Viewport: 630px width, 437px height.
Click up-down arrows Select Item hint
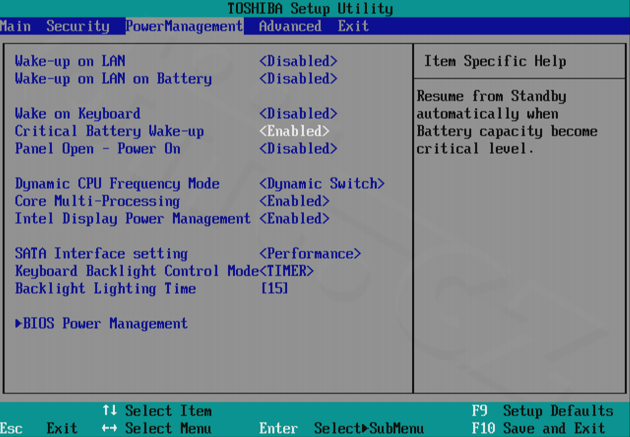pyautogui.click(x=157, y=411)
